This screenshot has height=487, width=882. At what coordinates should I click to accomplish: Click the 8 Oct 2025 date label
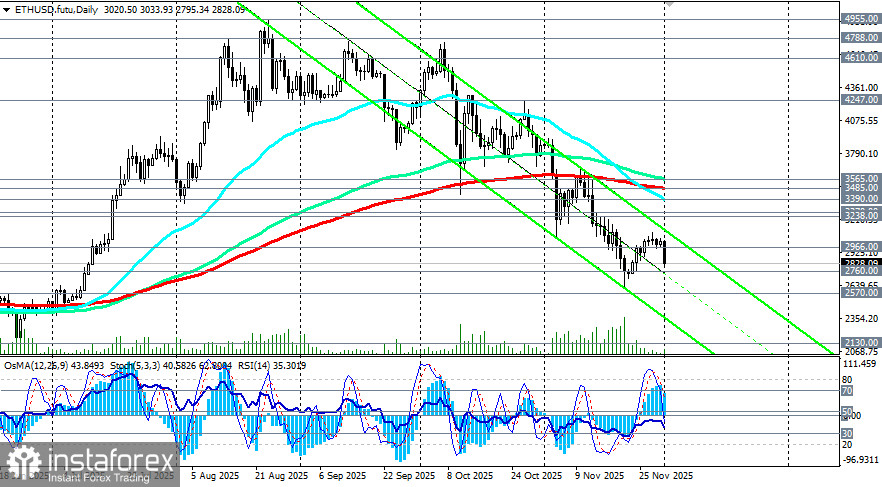(470, 475)
